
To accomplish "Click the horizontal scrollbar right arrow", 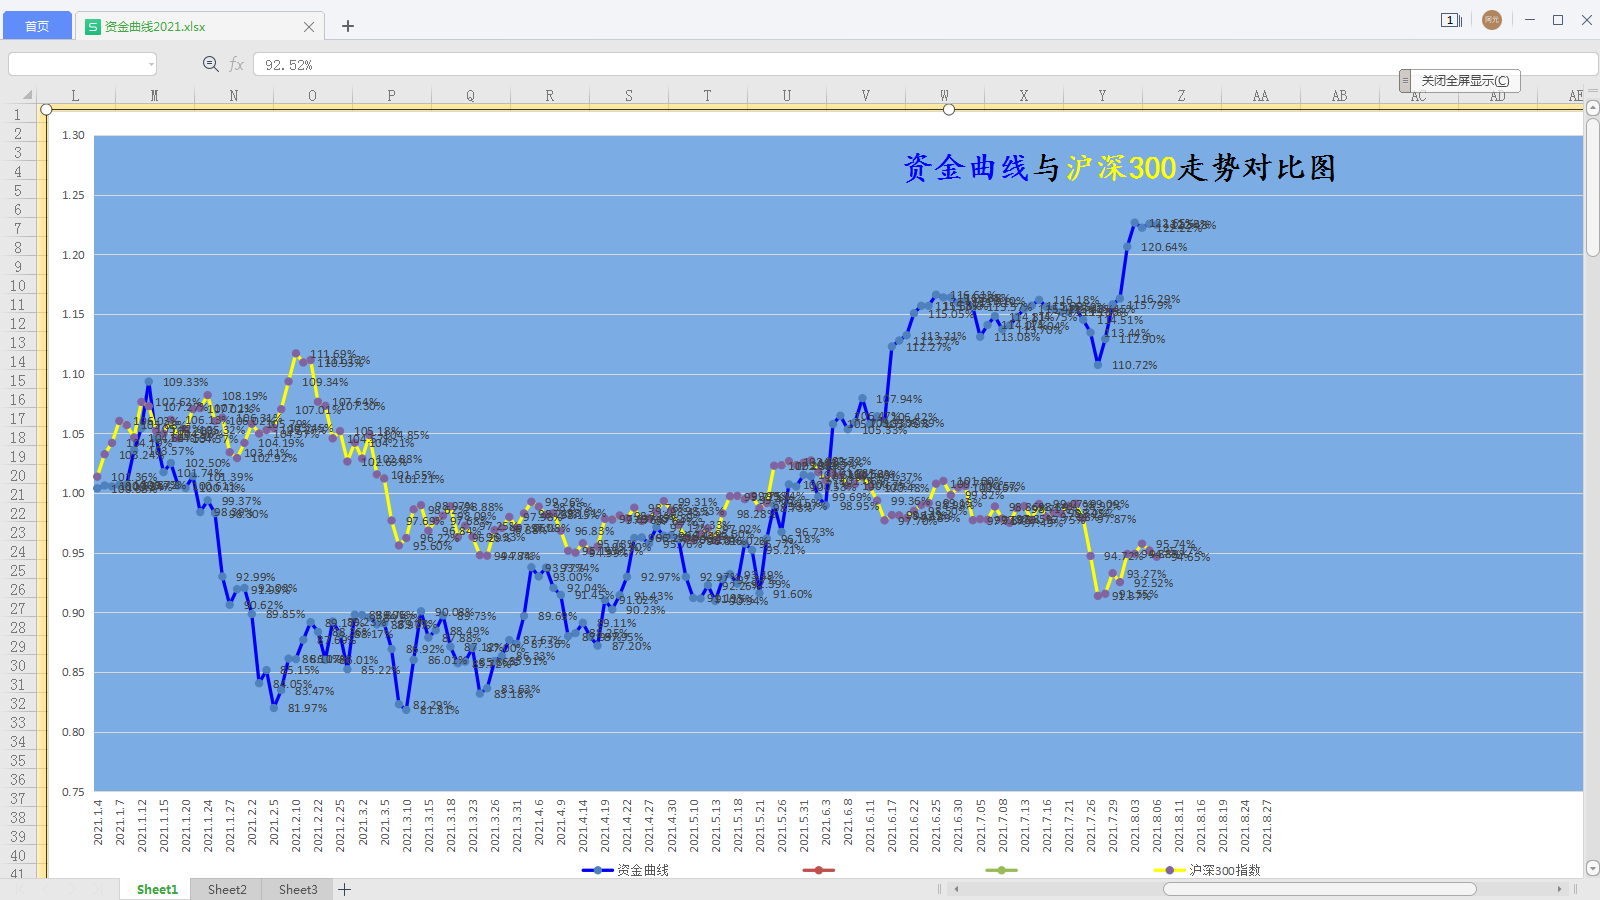I will 1559,888.
